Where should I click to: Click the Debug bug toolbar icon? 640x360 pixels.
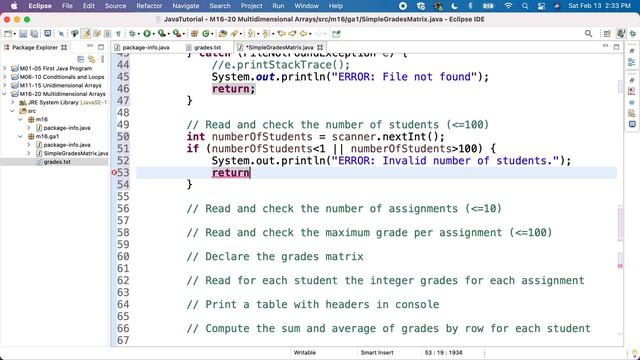point(132,34)
